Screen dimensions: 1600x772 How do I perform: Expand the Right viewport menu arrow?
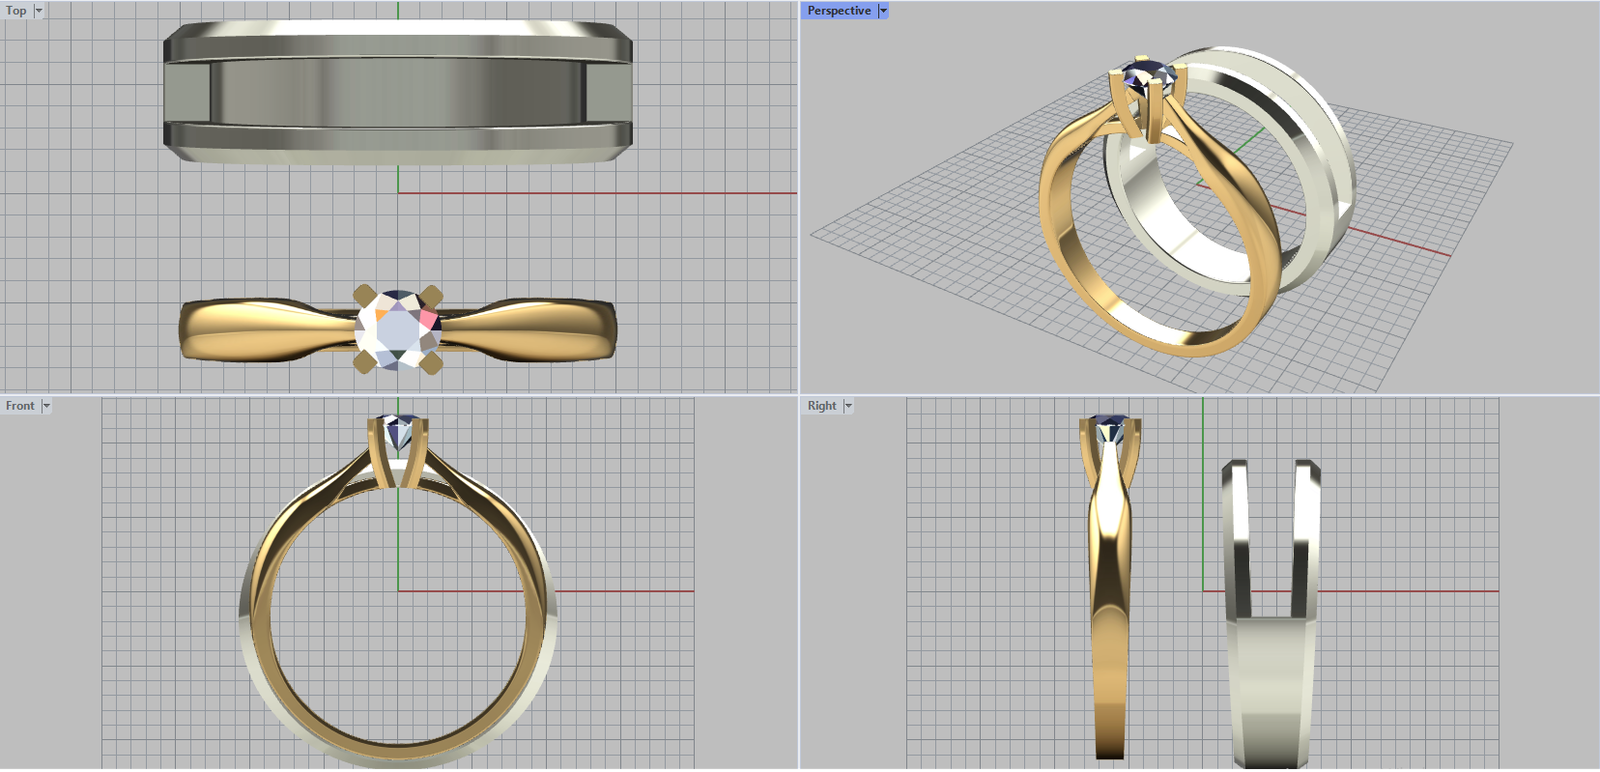848,406
